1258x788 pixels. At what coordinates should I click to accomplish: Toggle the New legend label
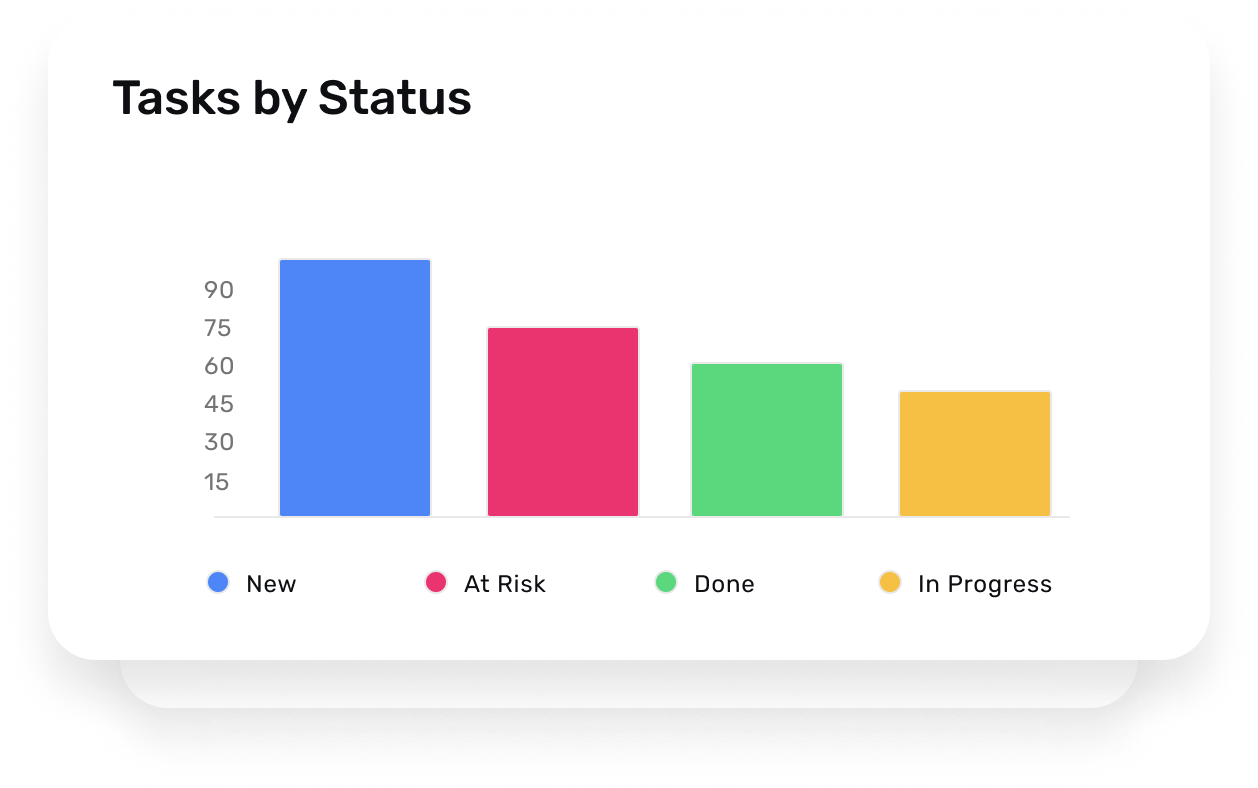coord(271,584)
